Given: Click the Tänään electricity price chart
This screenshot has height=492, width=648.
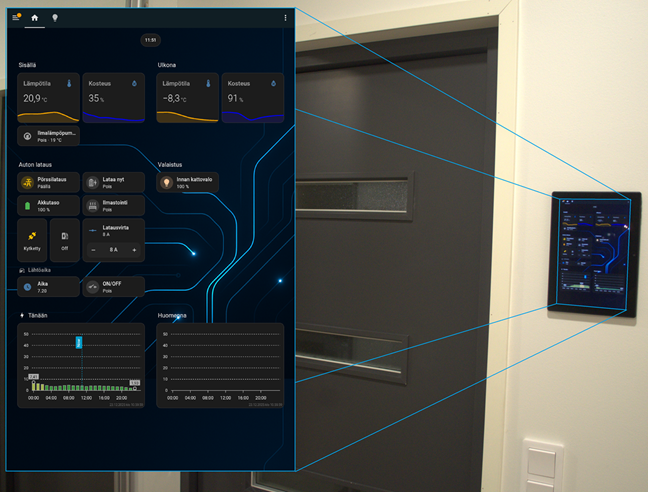Looking at the screenshot, I should point(82,365).
